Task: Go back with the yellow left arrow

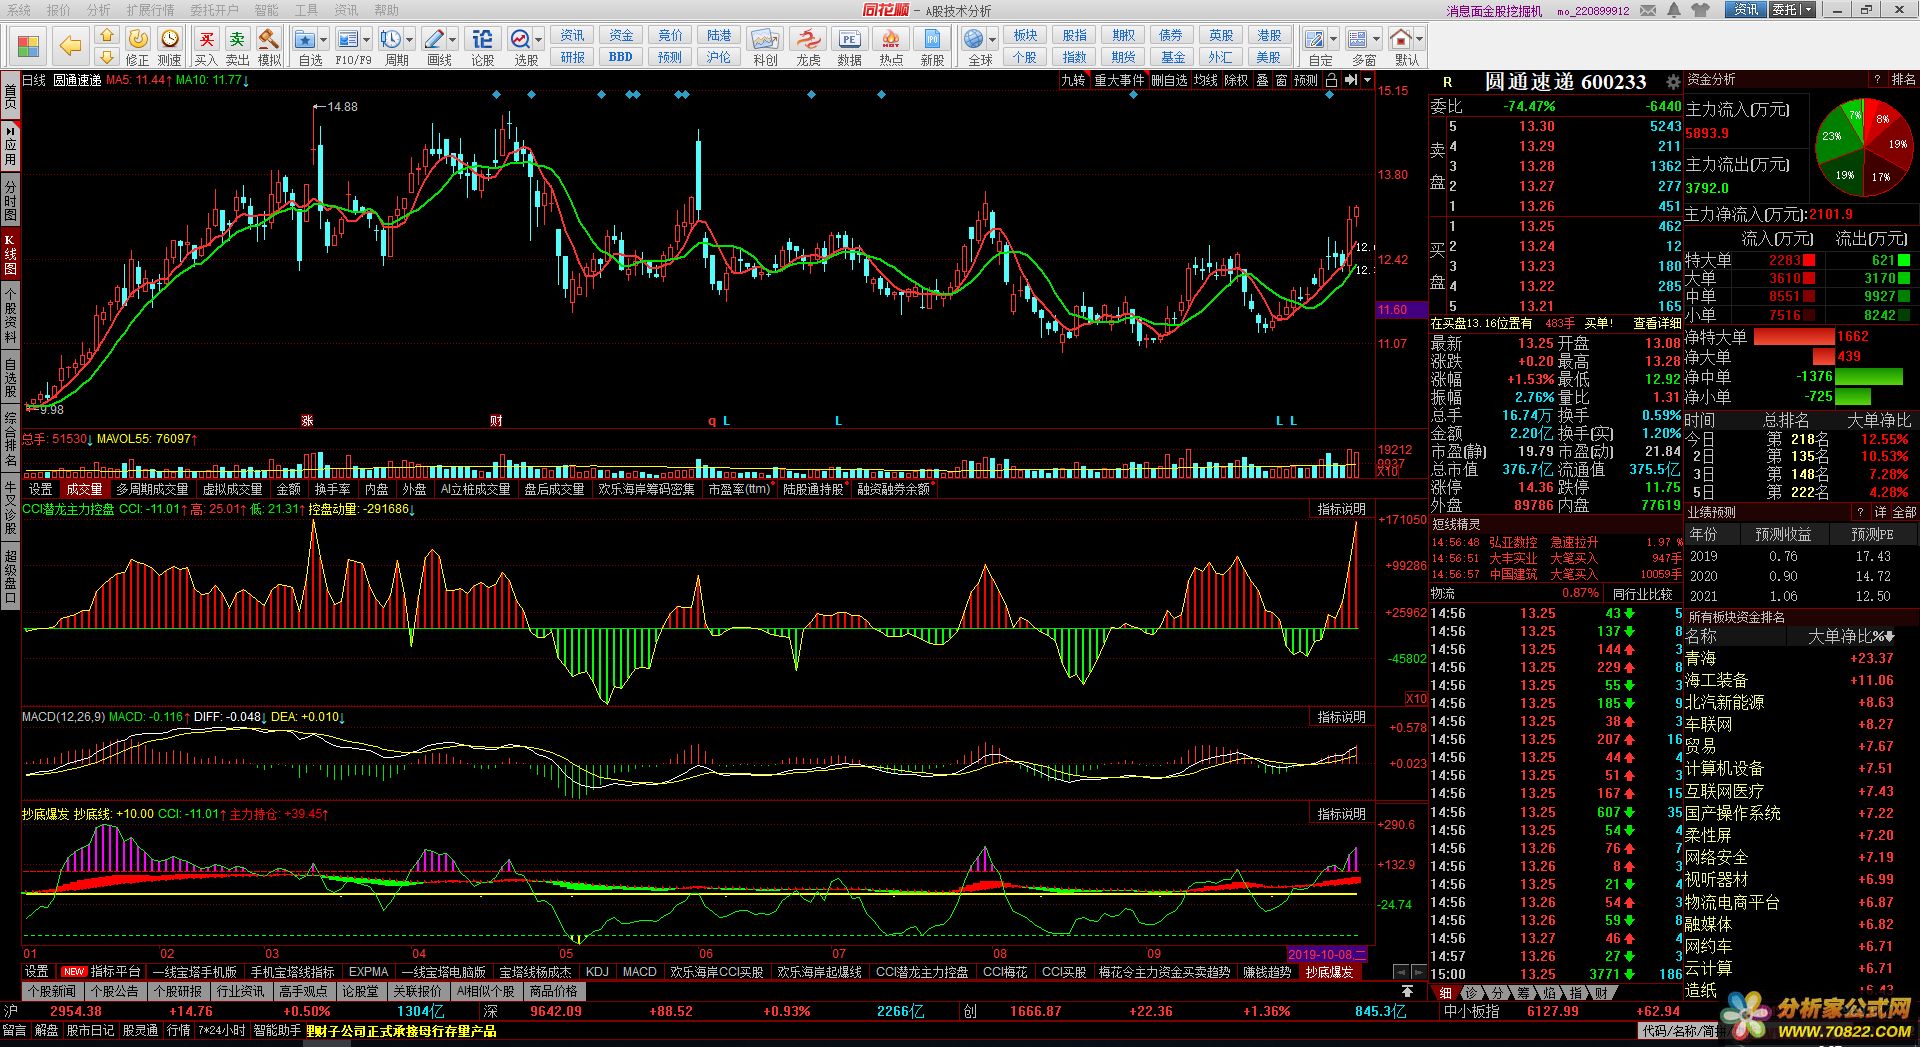Action: [x=70, y=46]
